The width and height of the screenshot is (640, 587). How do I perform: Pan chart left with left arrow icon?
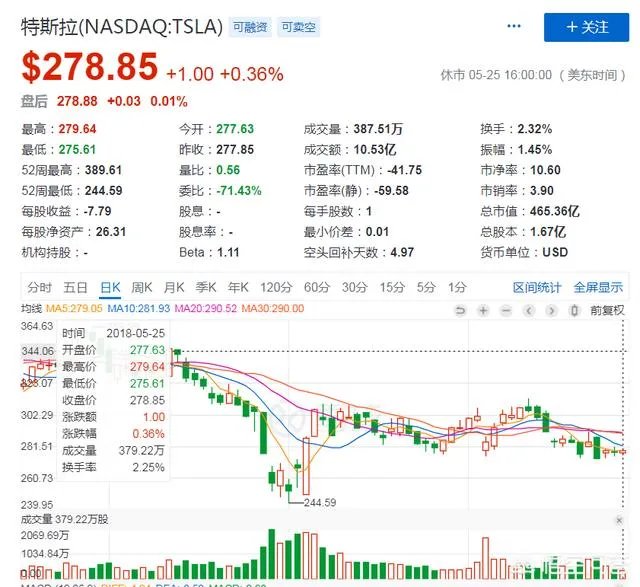(529, 311)
